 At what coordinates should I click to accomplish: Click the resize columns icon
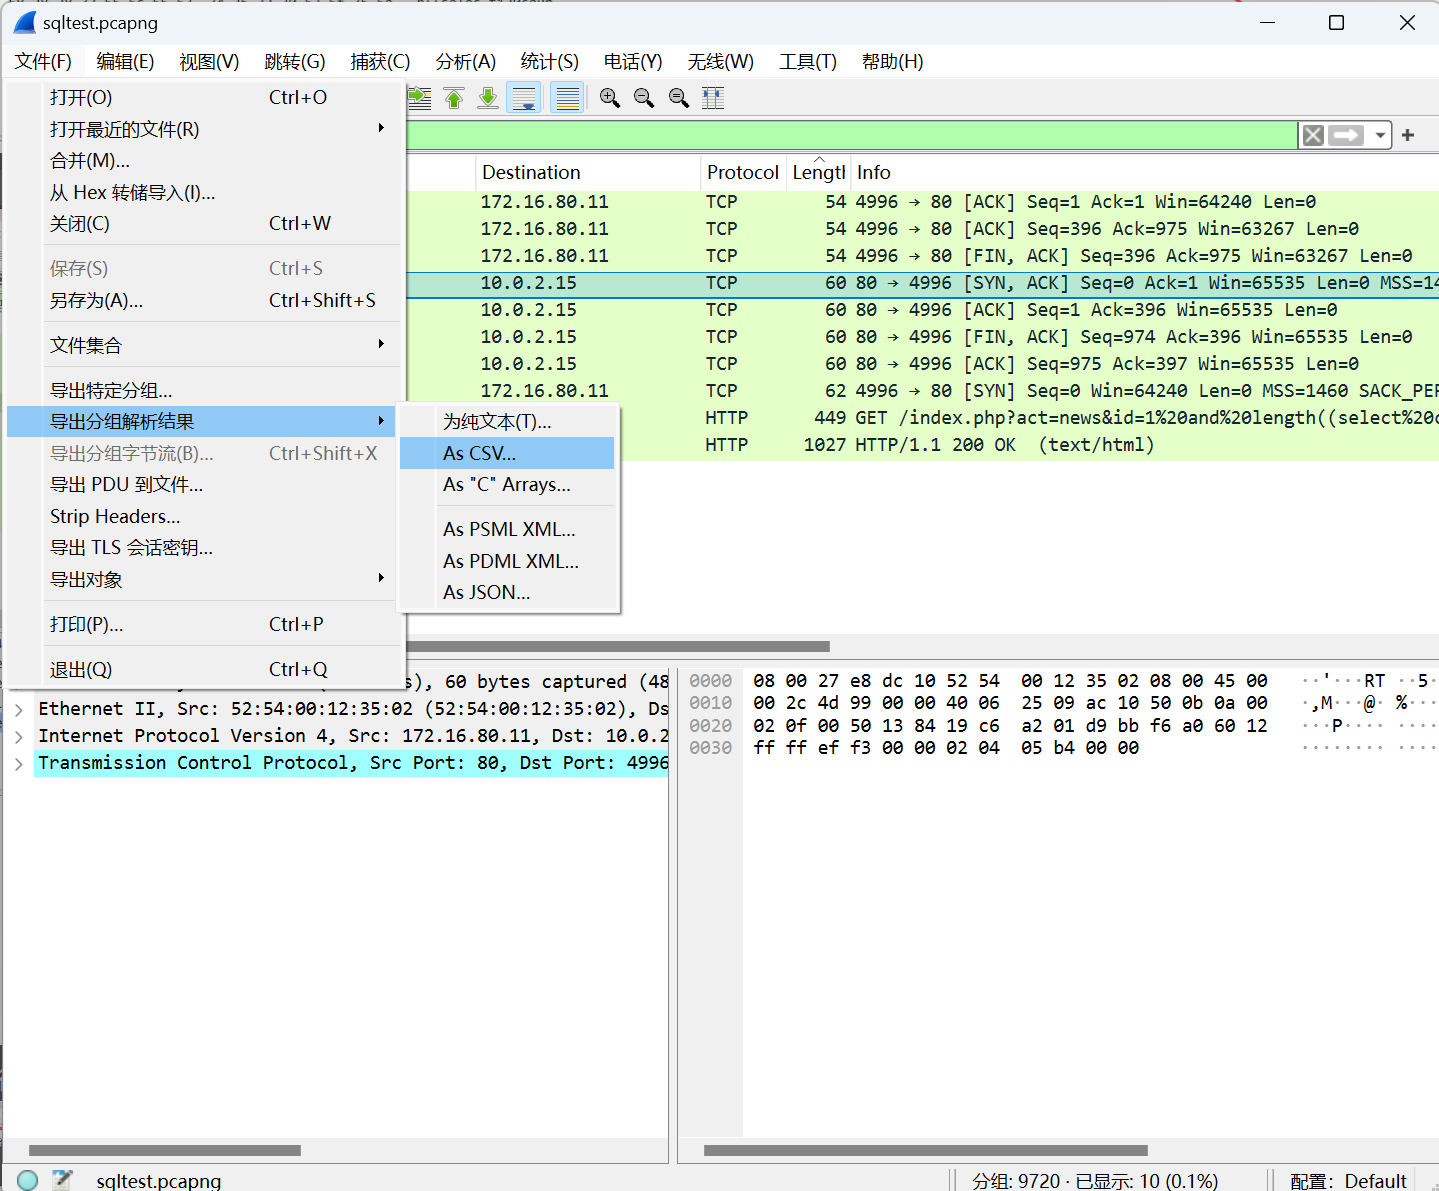pos(713,98)
